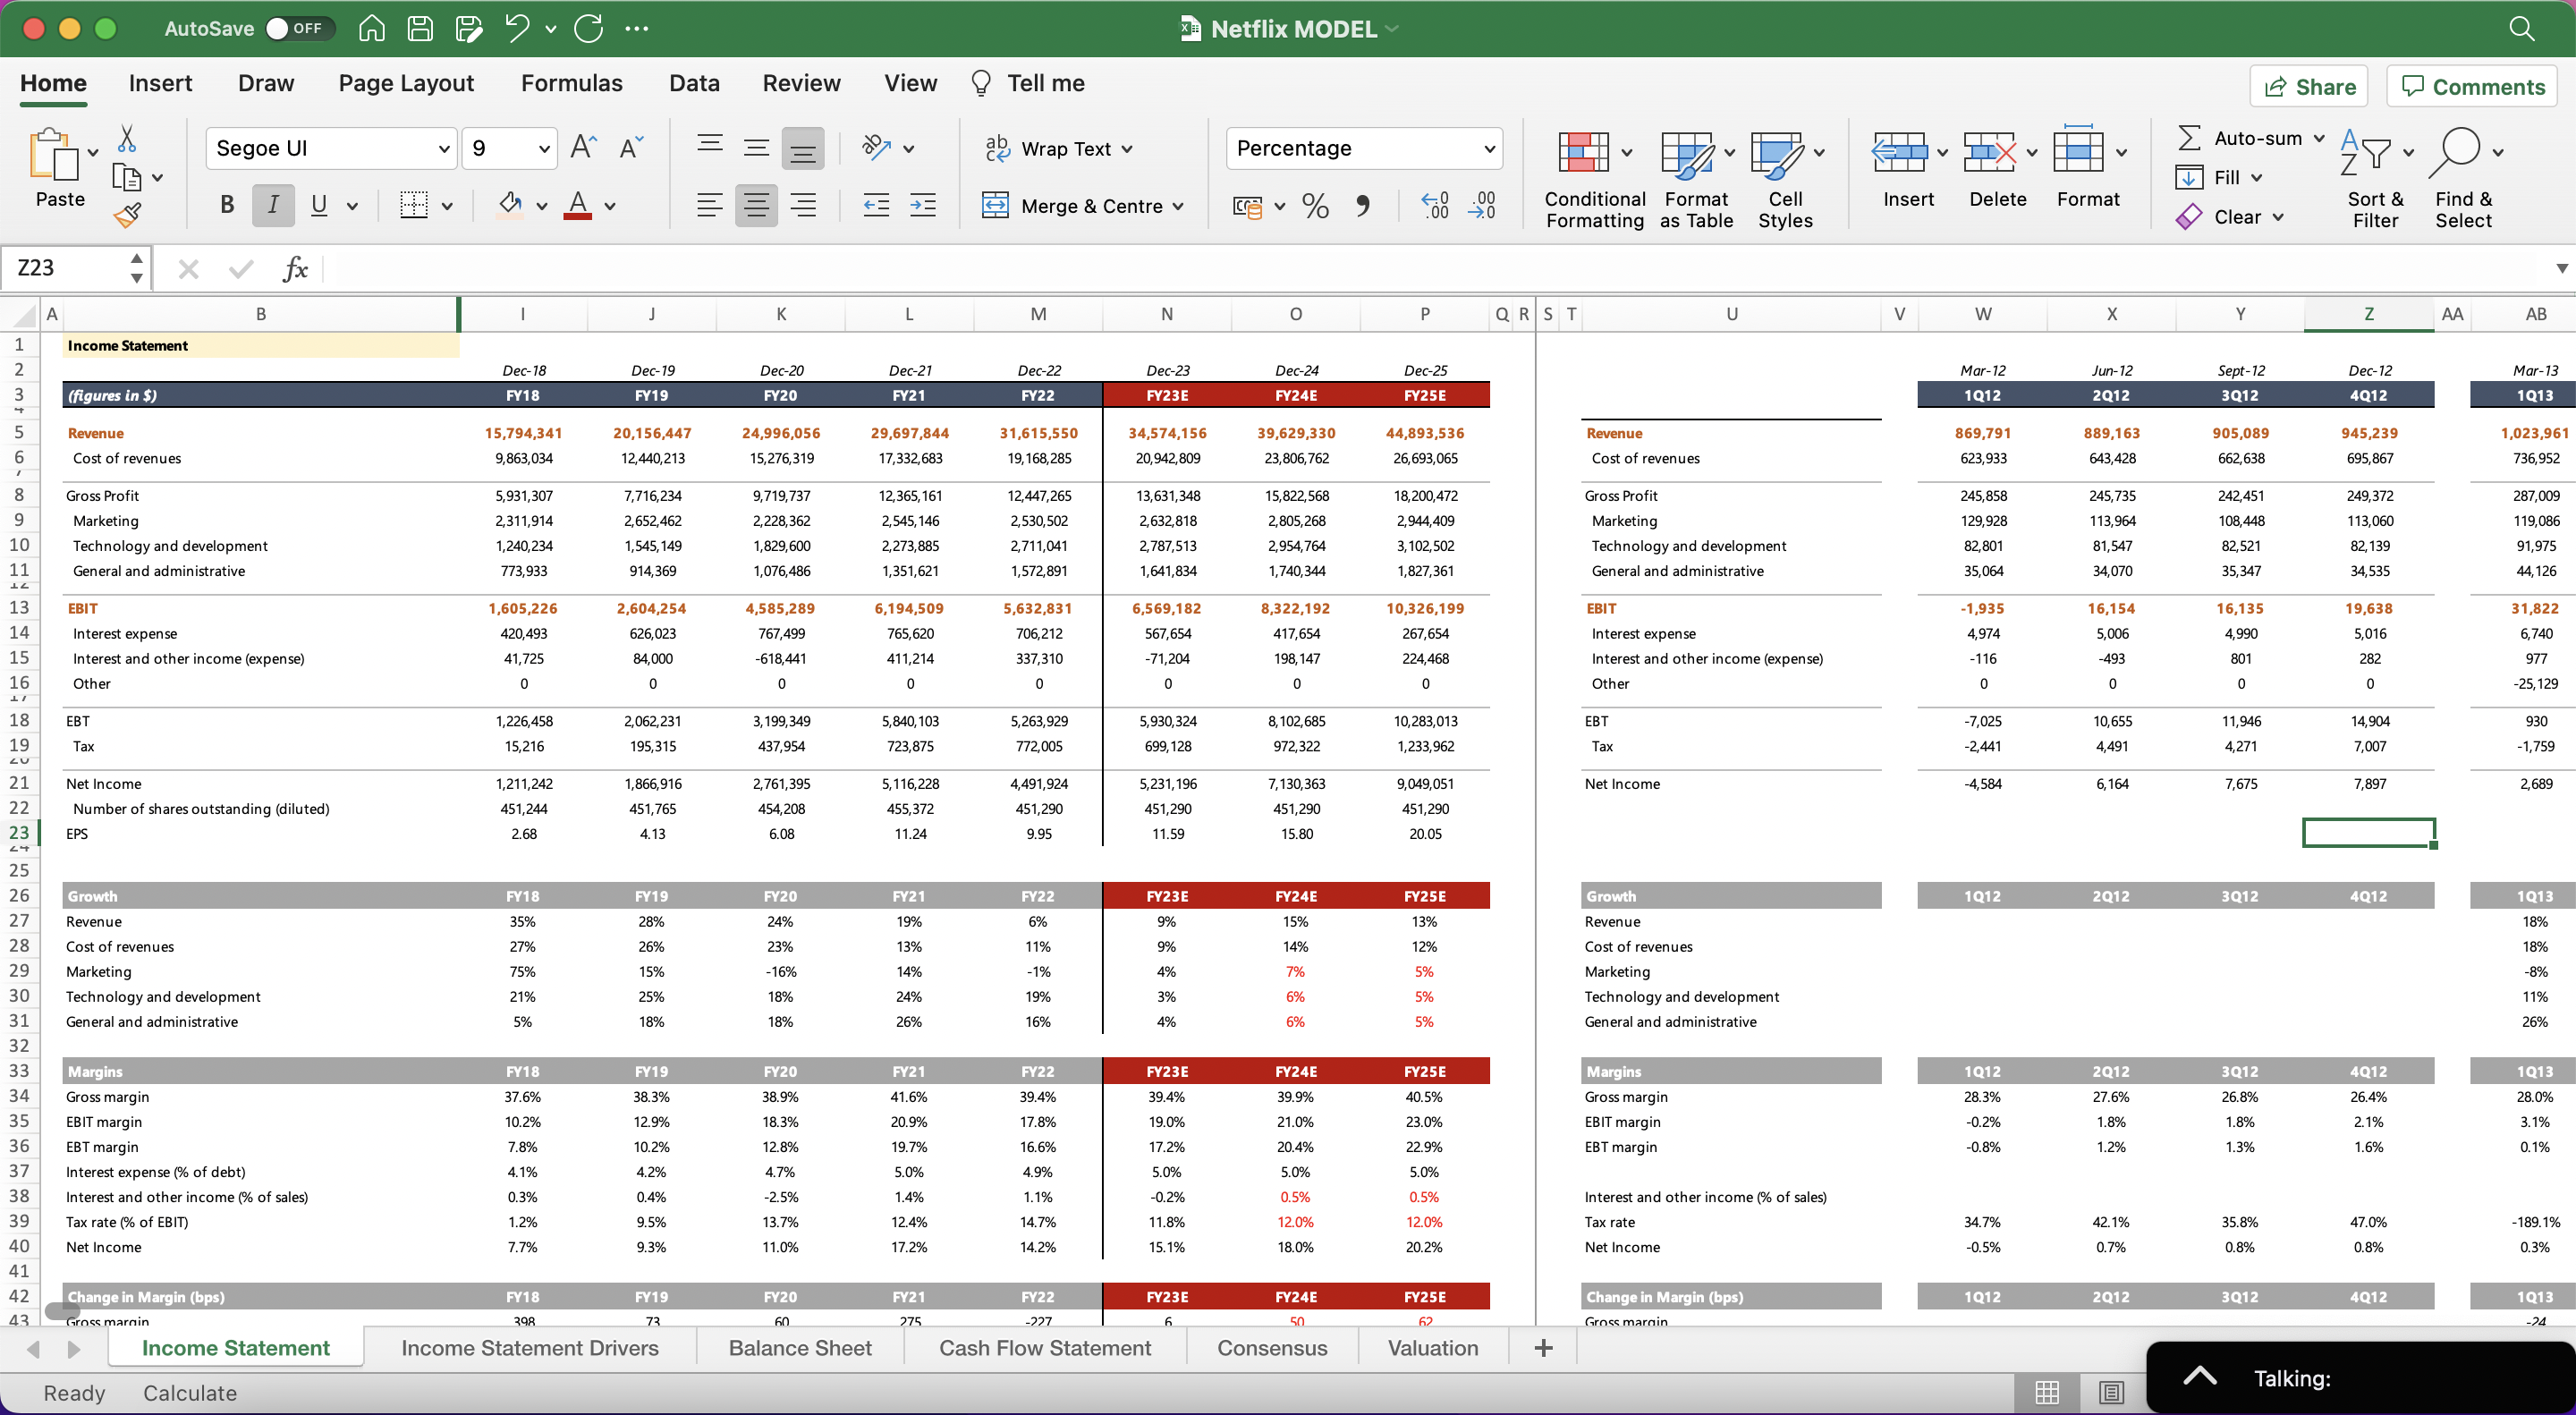Toggle Bold formatting
This screenshot has width=2576, height=1415.
point(227,205)
